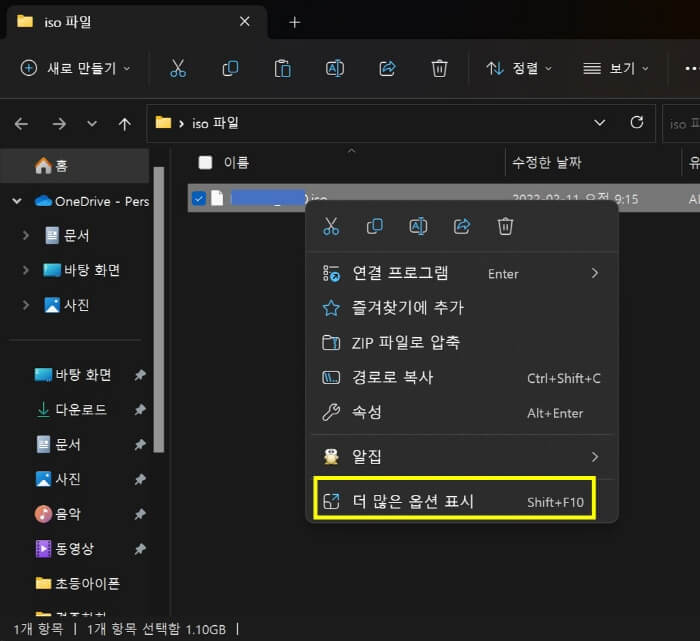Click the context menu Share icon
Screen dimensions: 700x641
[462, 226]
